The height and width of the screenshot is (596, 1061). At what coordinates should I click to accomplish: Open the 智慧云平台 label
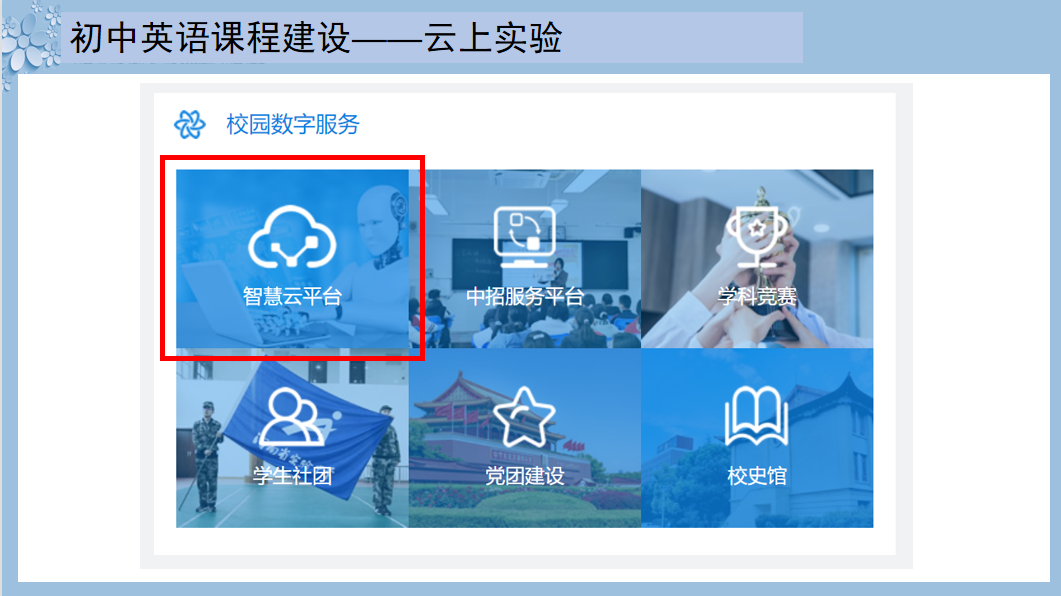(x=292, y=296)
